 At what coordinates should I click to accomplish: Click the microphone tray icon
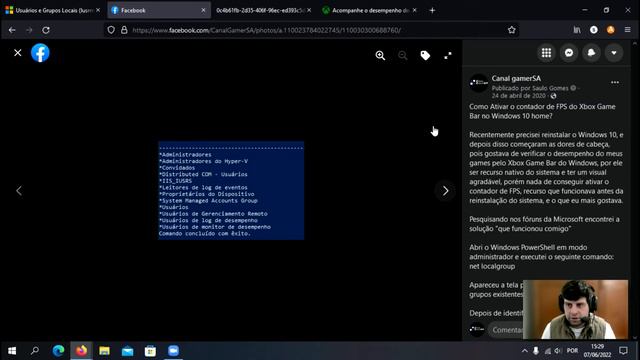point(536,351)
